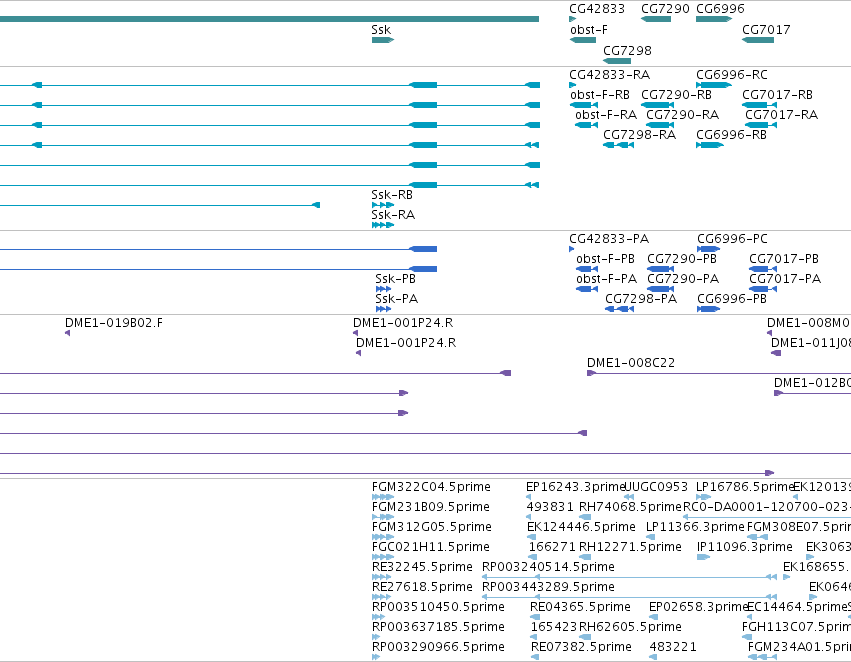The image size is (851, 662).
Task: Select the EK124446.5prime EST label
Action: 581,527
